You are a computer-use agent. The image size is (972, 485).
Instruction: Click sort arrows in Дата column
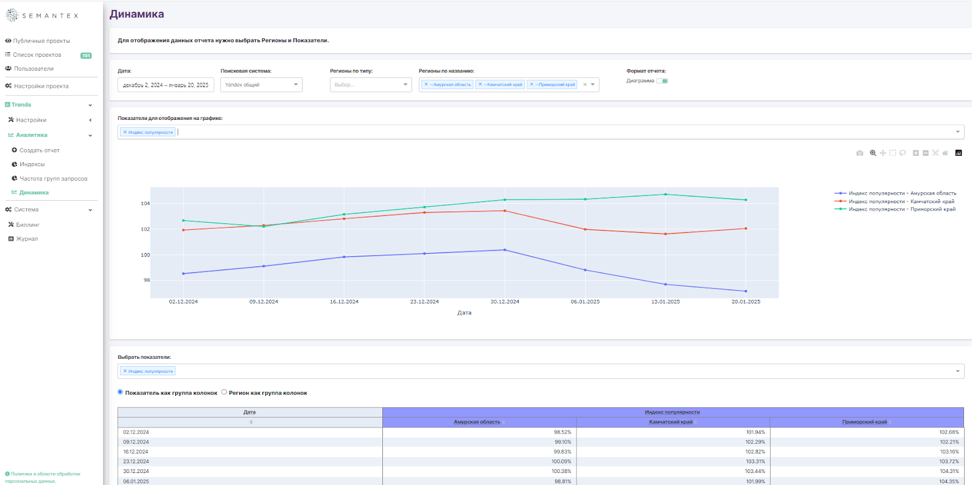pyautogui.click(x=250, y=422)
